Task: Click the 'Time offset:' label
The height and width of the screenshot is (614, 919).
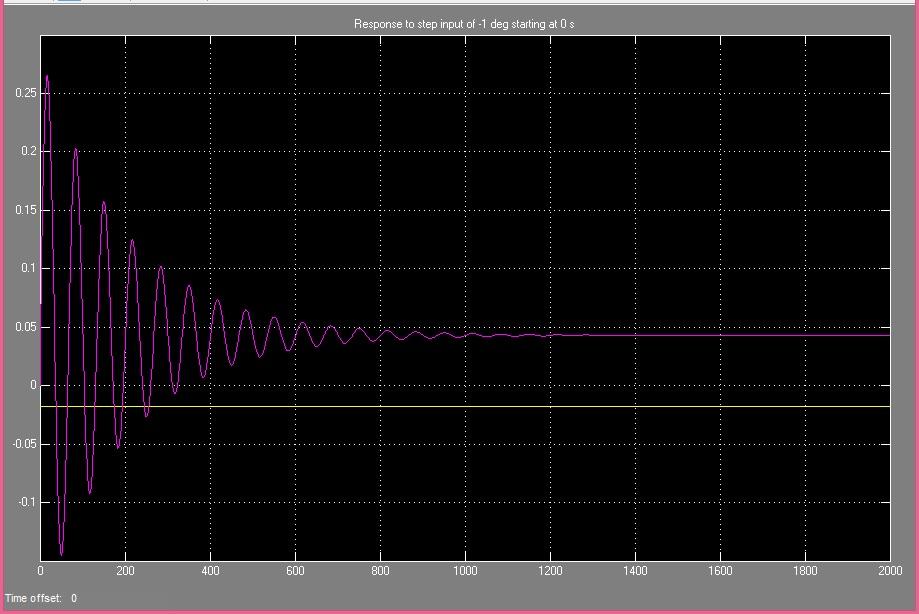Action: click(33, 598)
